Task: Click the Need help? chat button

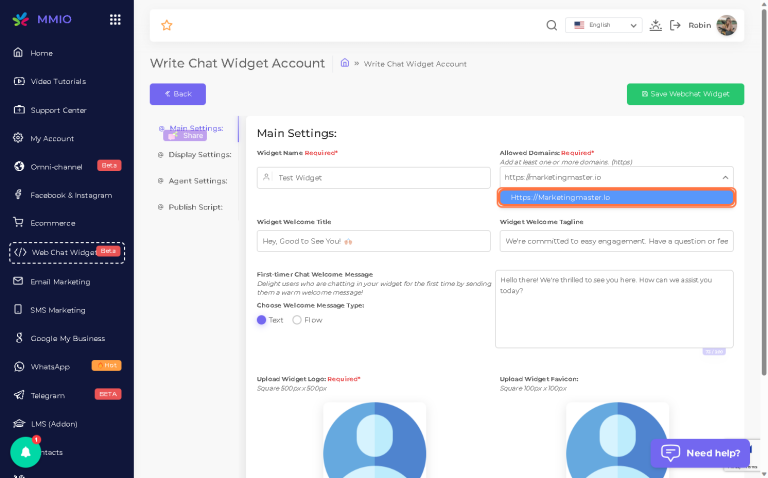Action: pos(700,453)
